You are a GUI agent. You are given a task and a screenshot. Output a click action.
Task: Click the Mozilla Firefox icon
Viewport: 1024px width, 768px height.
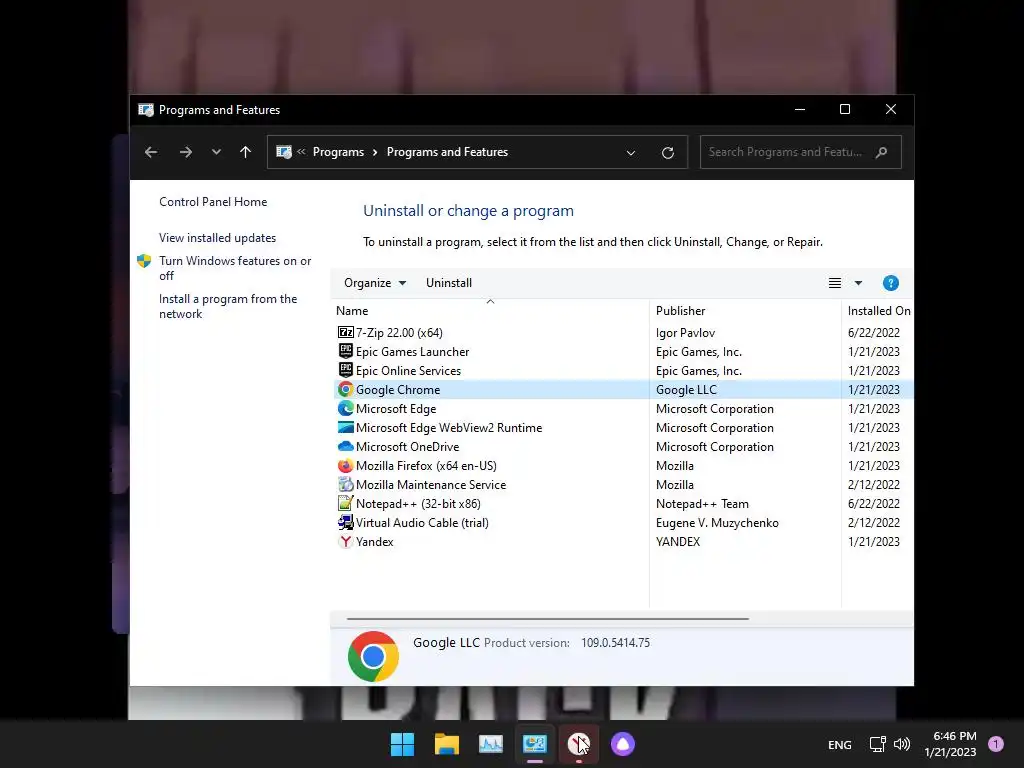[345, 466]
